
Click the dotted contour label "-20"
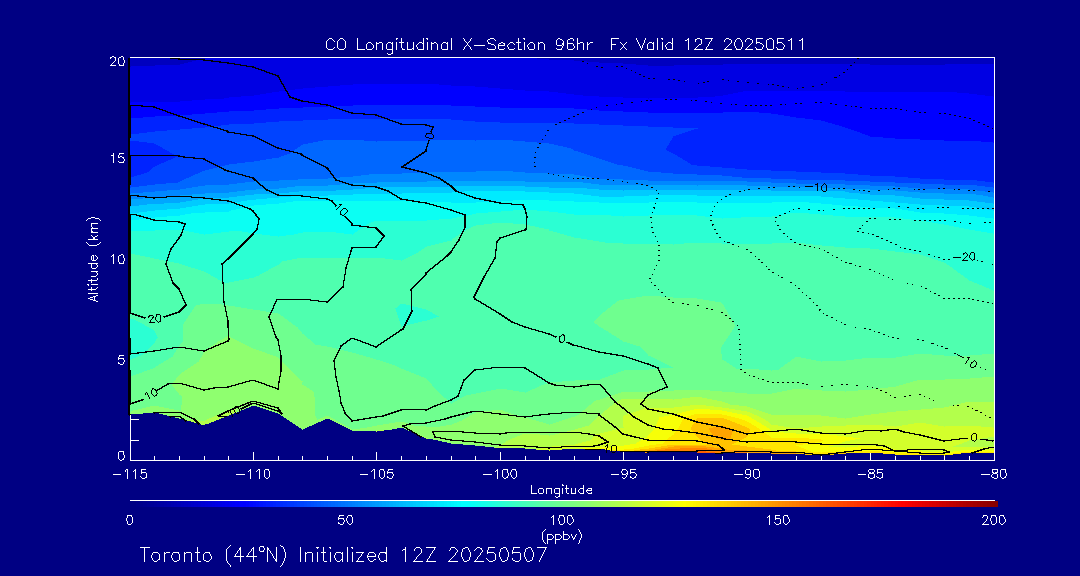[964, 257]
